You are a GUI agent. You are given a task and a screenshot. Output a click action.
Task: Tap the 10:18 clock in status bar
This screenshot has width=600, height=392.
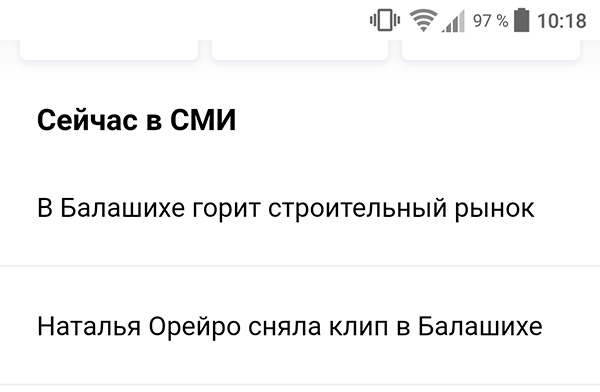click(562, 21)
